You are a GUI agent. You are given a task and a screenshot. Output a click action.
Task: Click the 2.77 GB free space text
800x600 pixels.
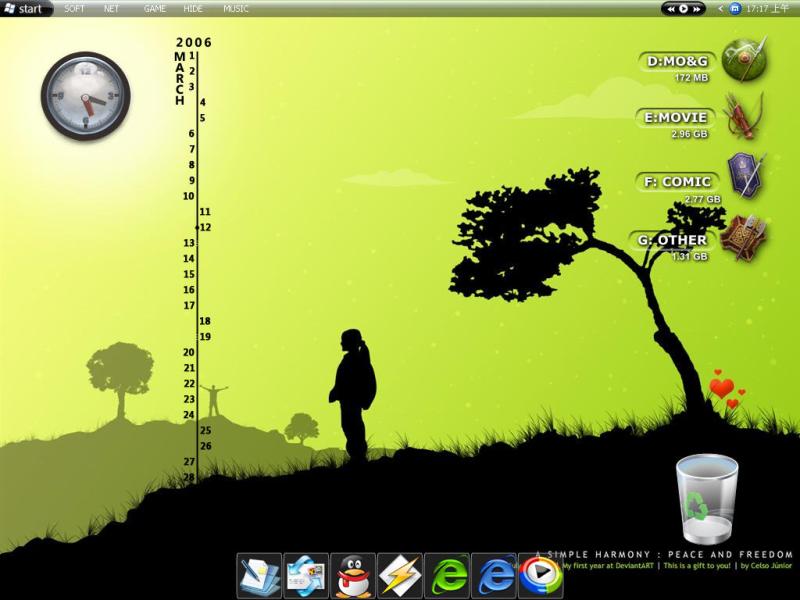coord(703,199)
